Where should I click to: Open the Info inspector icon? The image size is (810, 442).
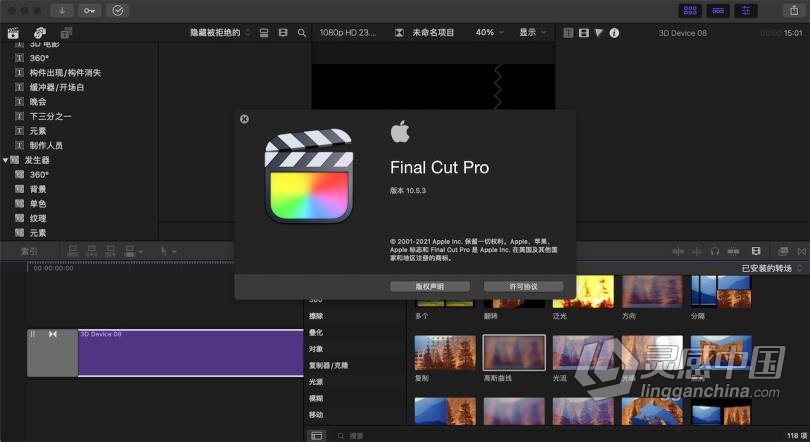coord(614,33)
